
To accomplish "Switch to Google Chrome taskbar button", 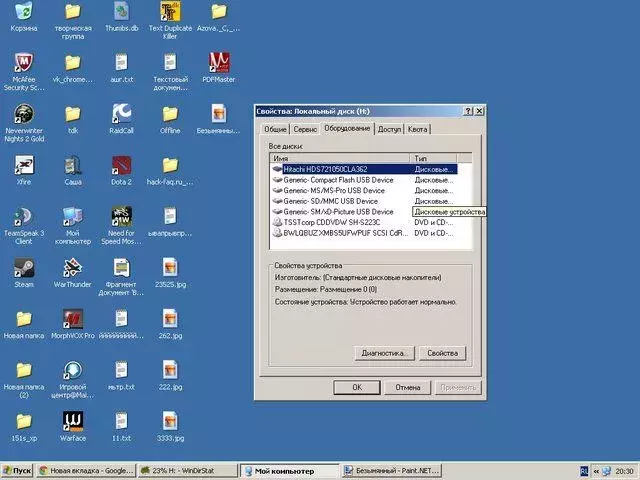I will [86, 471].
